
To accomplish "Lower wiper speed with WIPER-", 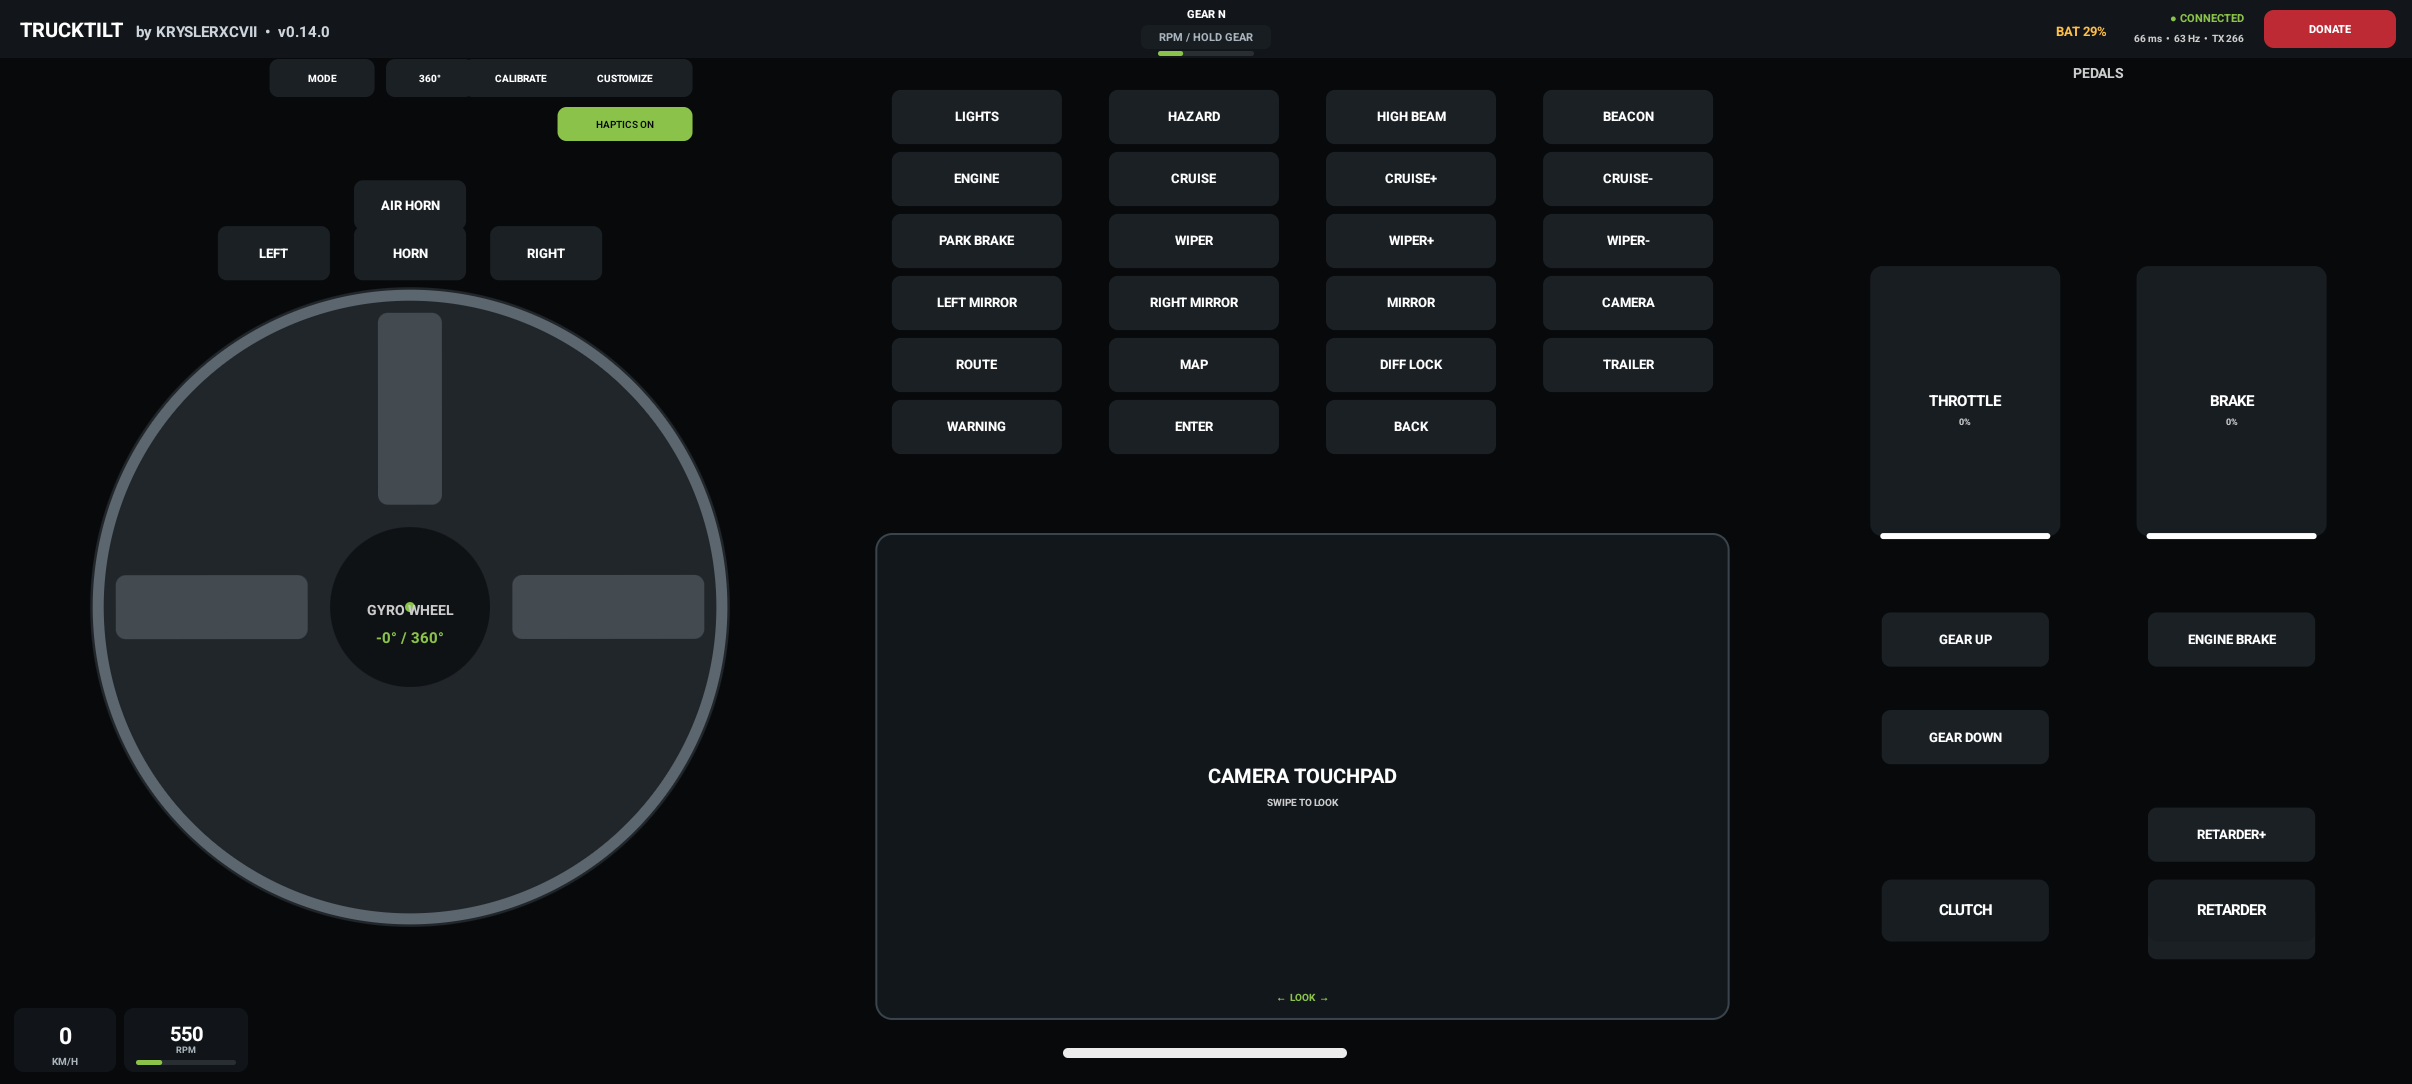I will (1627, 240).
